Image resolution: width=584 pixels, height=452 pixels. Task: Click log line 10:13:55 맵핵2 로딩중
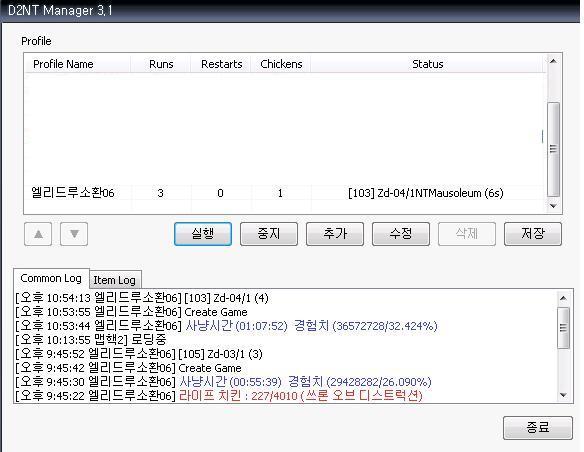pyautogui.click(x=91, y=340)
